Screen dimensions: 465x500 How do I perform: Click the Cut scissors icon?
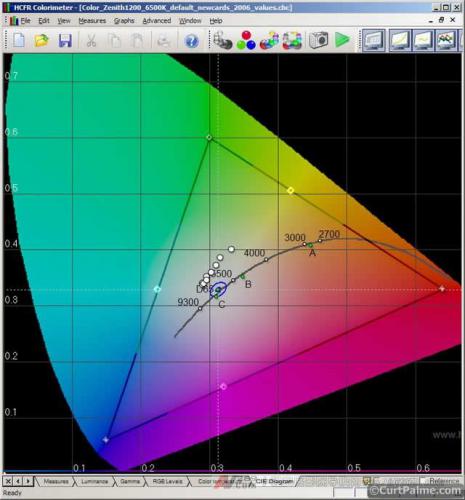pyautogui.click(x=91, y=41)
